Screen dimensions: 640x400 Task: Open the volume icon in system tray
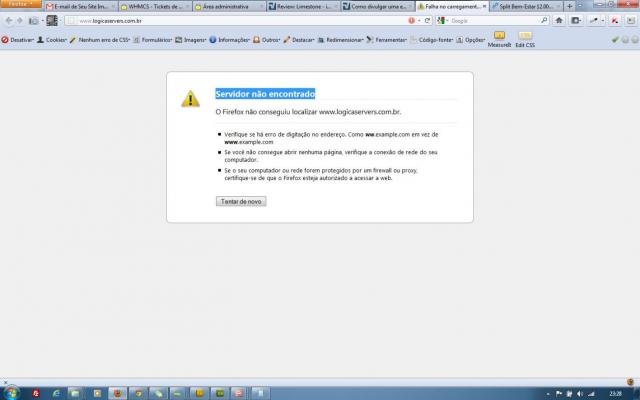pos(580,393)
